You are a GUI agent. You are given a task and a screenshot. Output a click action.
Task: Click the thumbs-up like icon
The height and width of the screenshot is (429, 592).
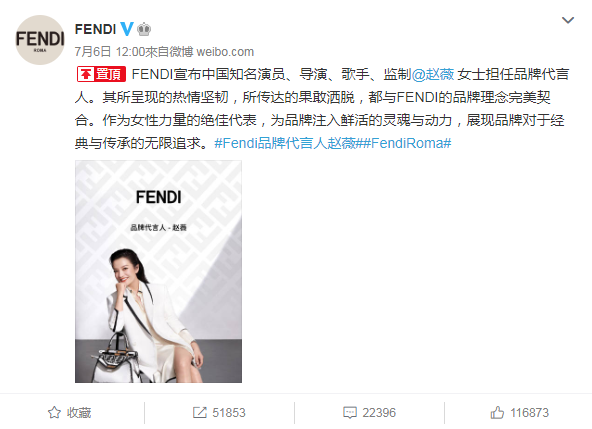497,412
